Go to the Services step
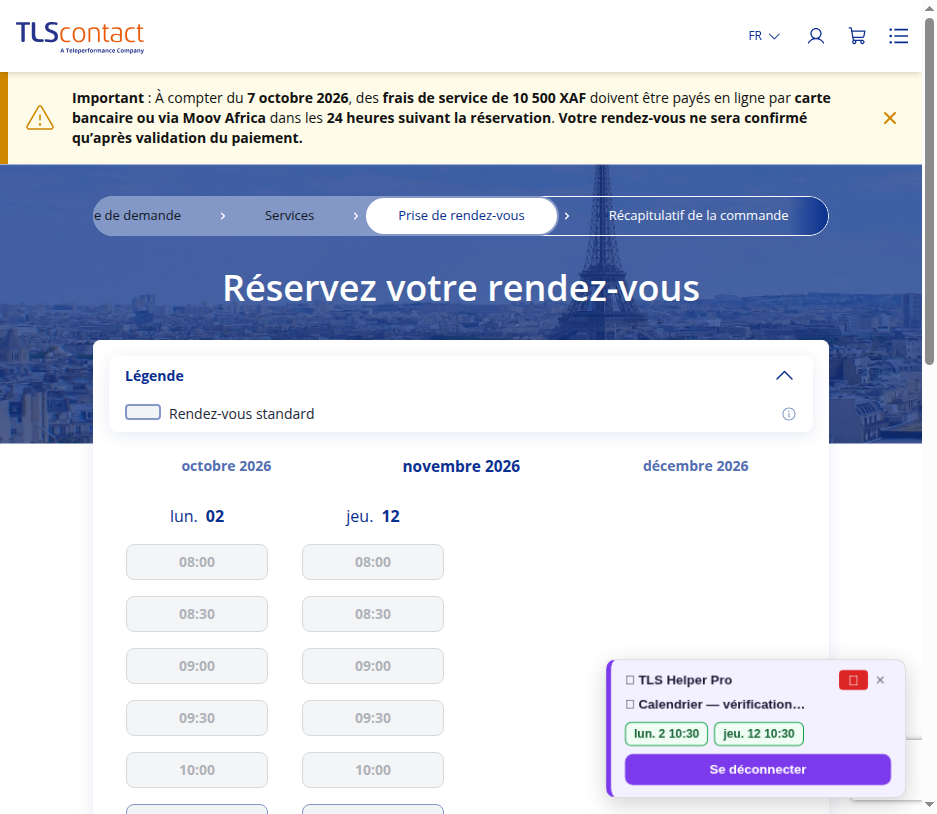937x814 pixels. point(289,216)
